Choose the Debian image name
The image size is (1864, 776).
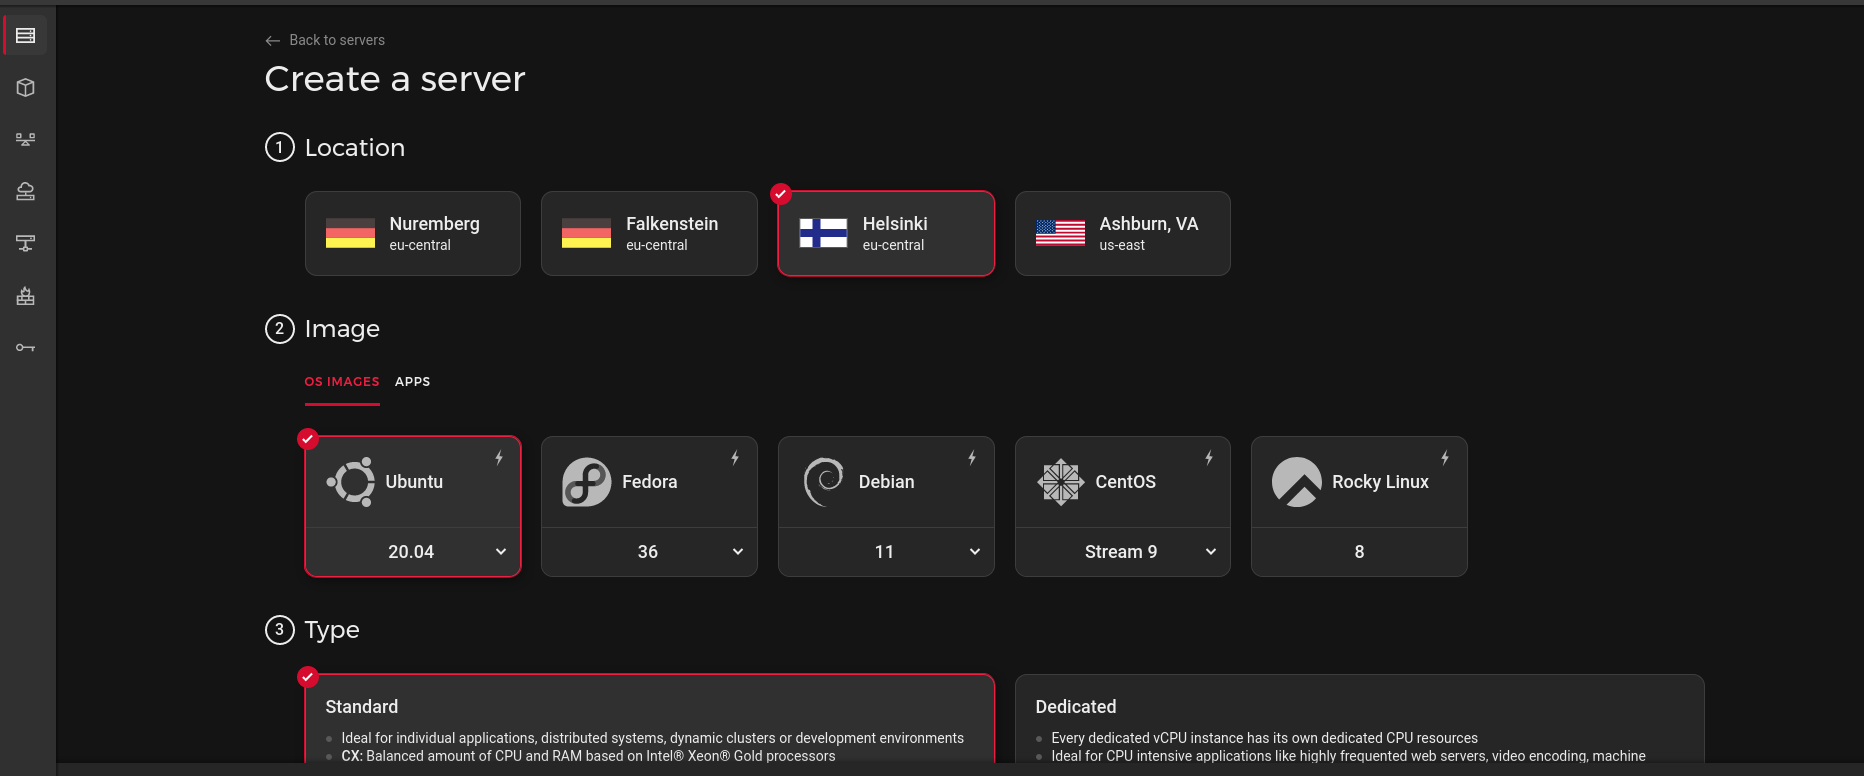coord(887,482)
